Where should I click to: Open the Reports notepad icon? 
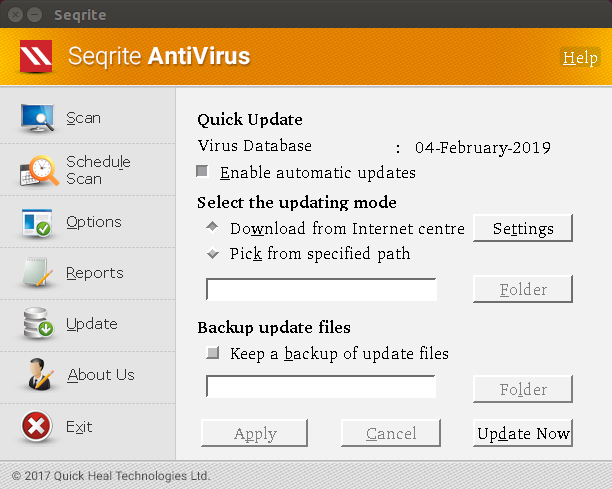point(39,273)
